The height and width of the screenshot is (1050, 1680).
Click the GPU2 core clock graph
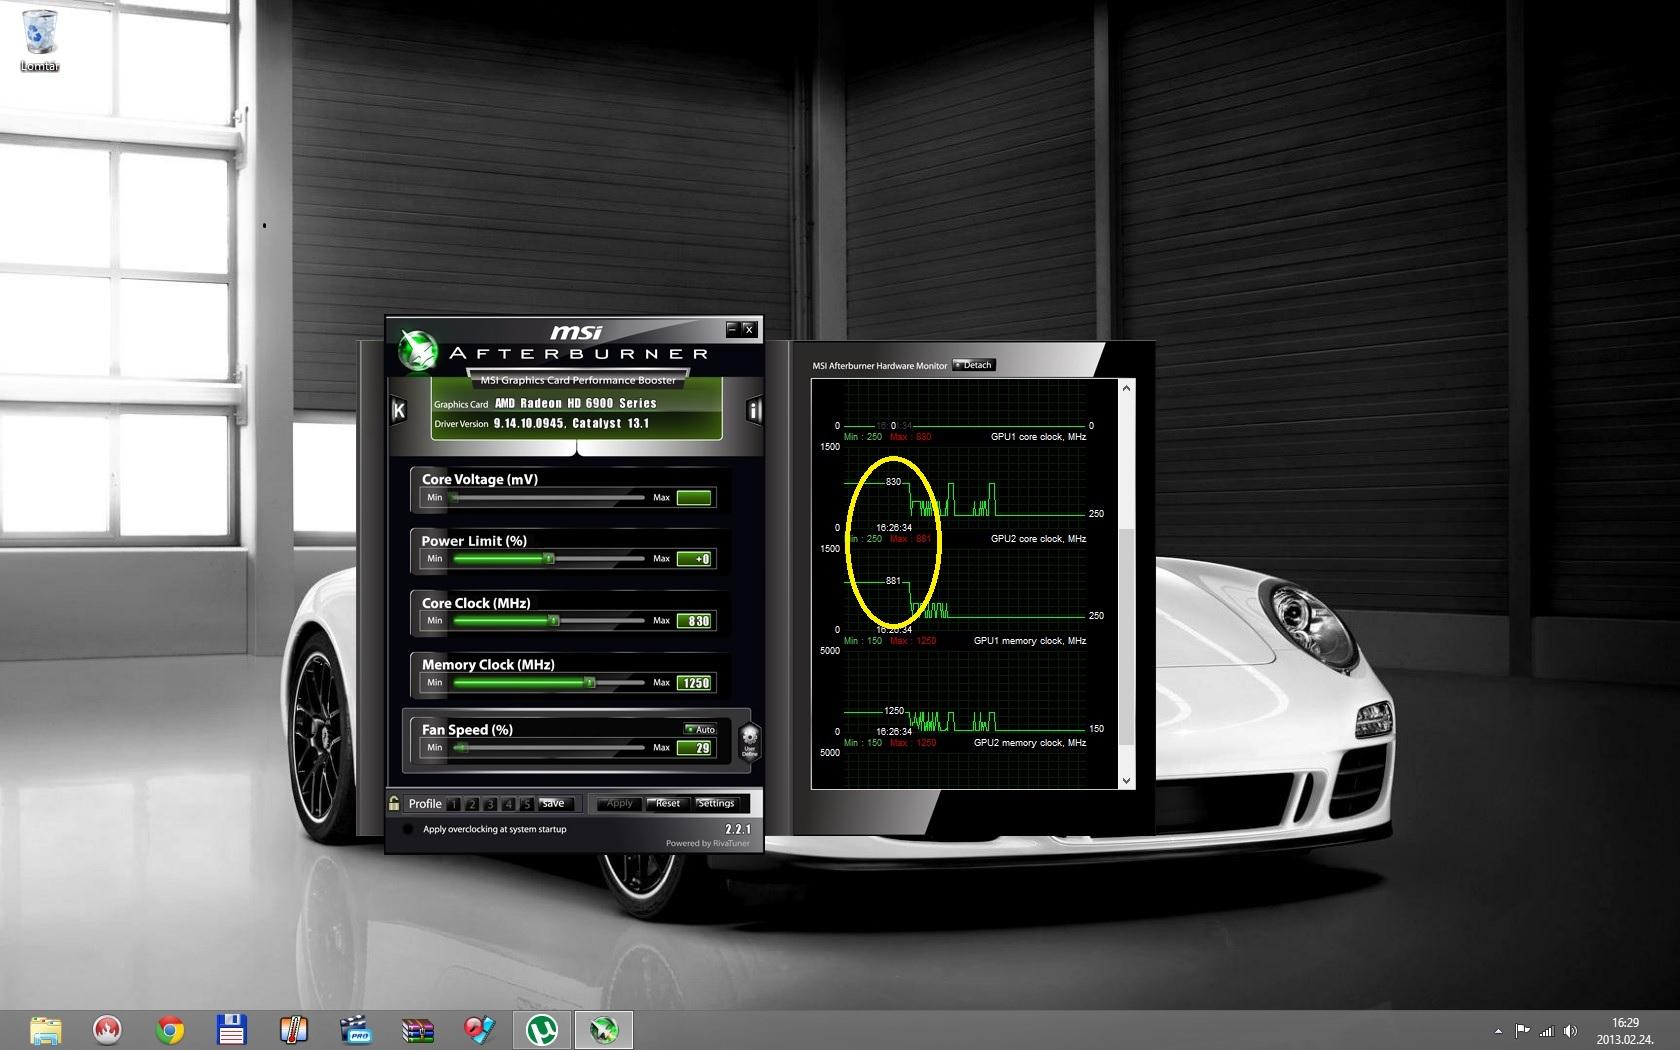click(965, 588)
